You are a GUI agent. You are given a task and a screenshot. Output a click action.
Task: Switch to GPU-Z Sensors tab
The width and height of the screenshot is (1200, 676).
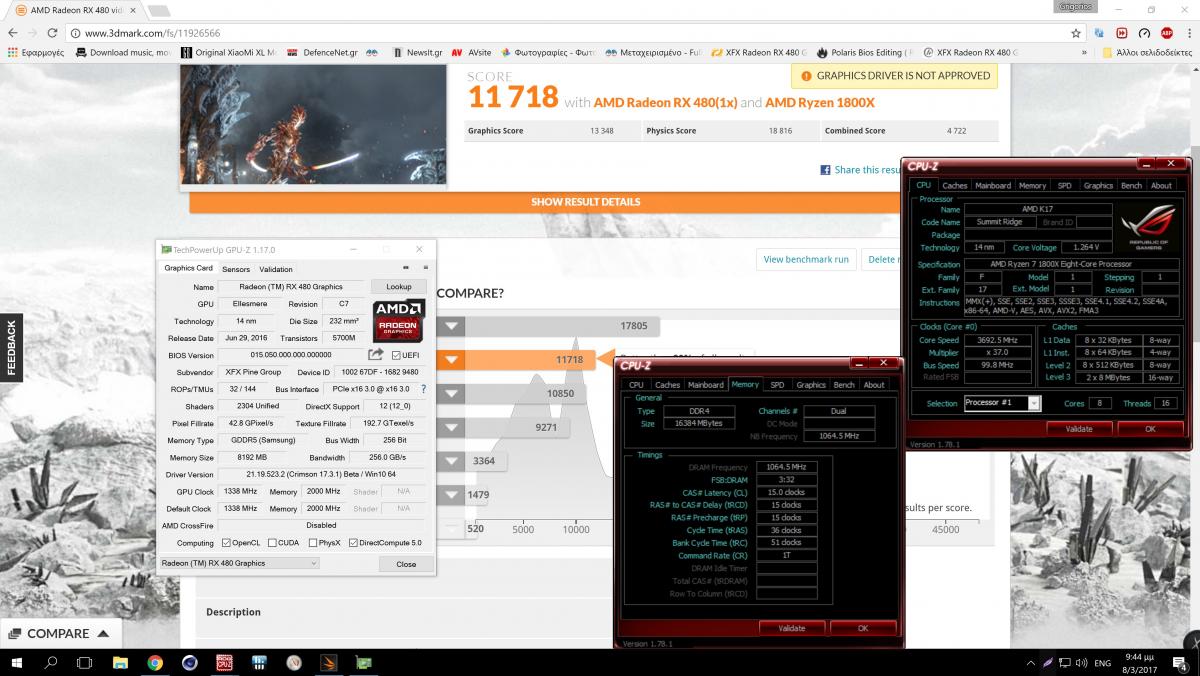point(236,269)
